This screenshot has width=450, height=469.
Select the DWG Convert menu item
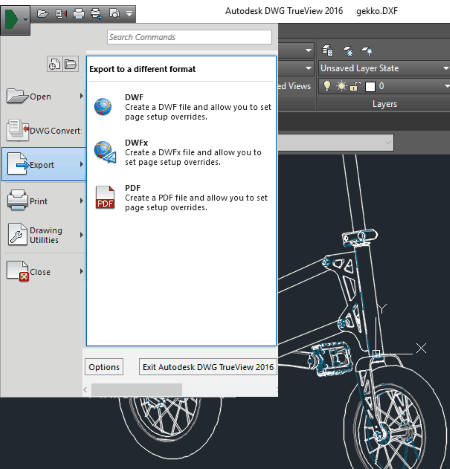[44, 130]
